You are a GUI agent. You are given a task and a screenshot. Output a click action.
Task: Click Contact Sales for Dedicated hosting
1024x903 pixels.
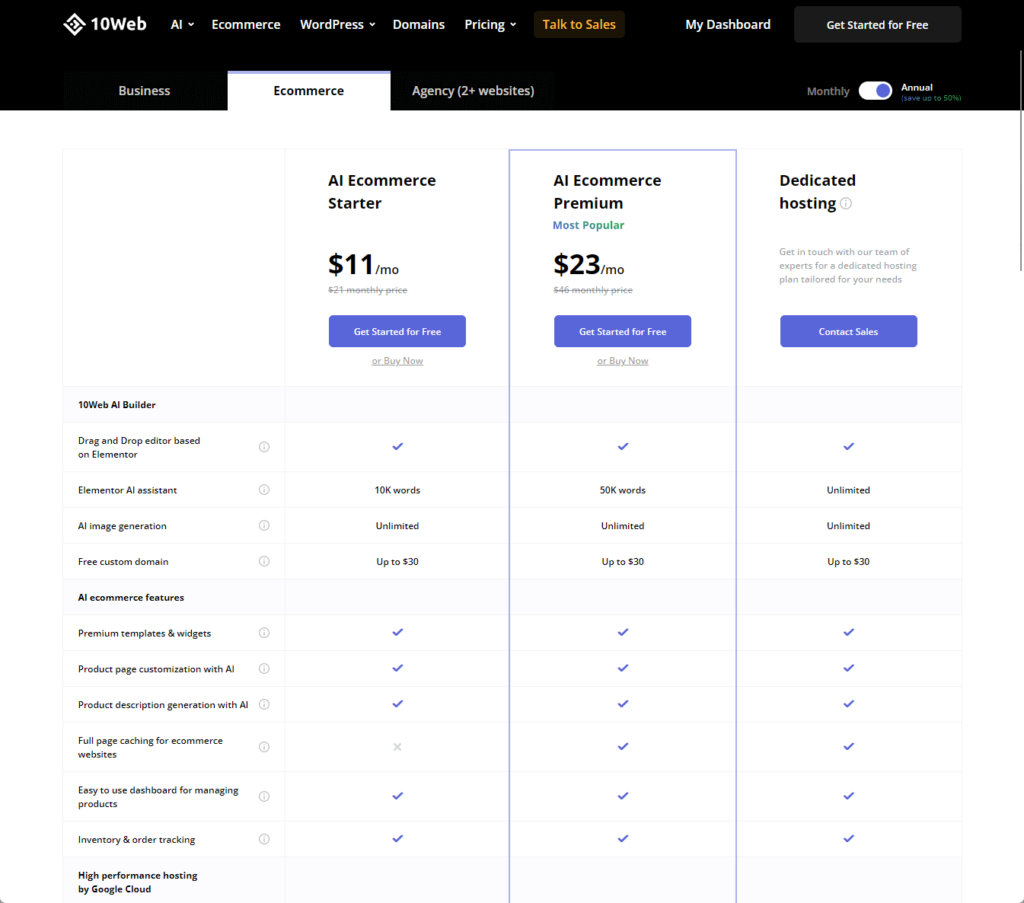click(x=848, y=331)
